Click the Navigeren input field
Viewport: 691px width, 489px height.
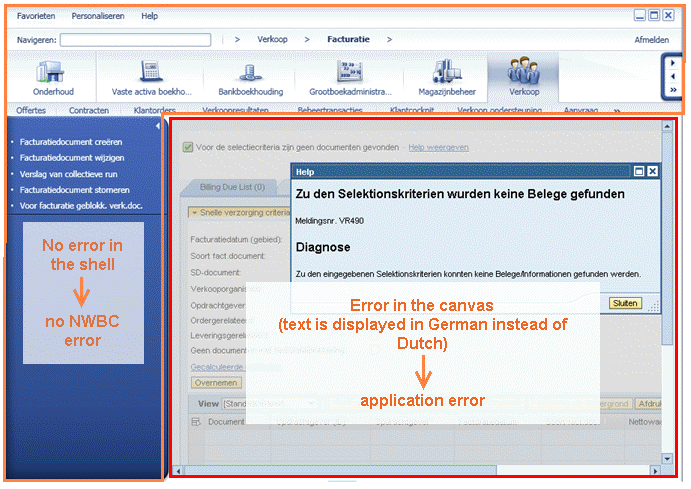(135, 40)
